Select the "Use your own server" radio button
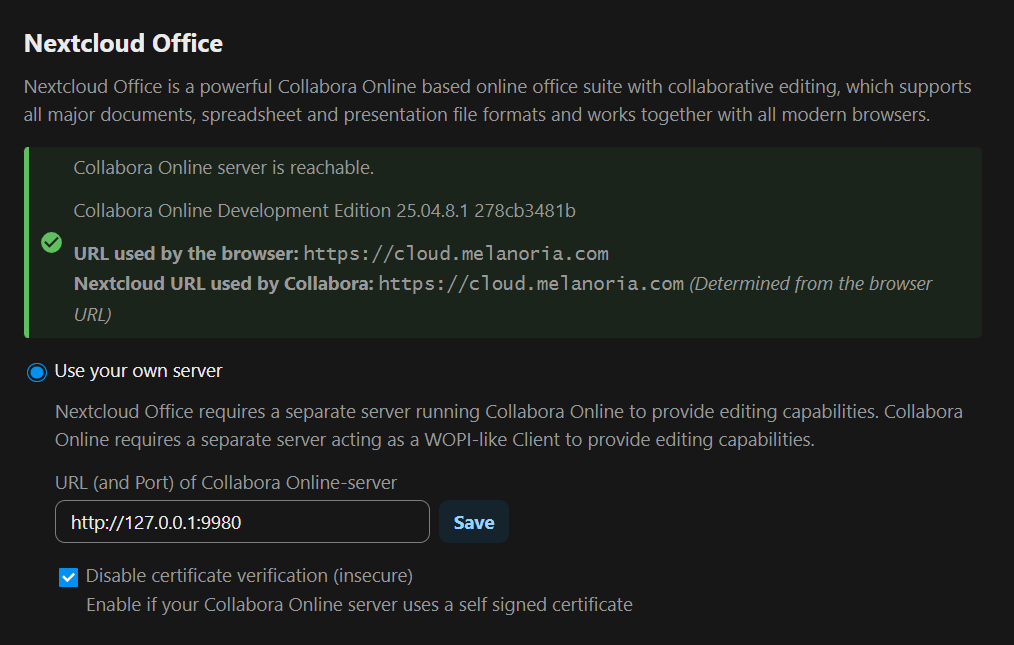The image size is (1014, 645). click(37, 372)
